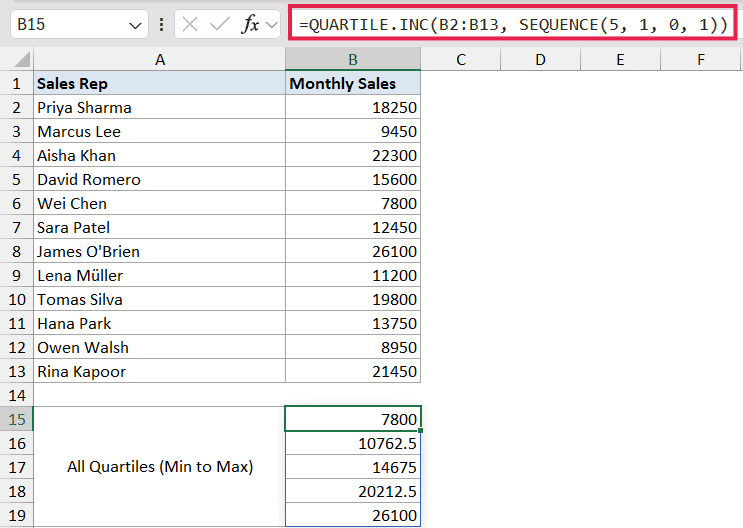This screenshot has height=528, width=743.
Task: Expand the formula bar chevron next to fx
Action: tap(272, 24)
